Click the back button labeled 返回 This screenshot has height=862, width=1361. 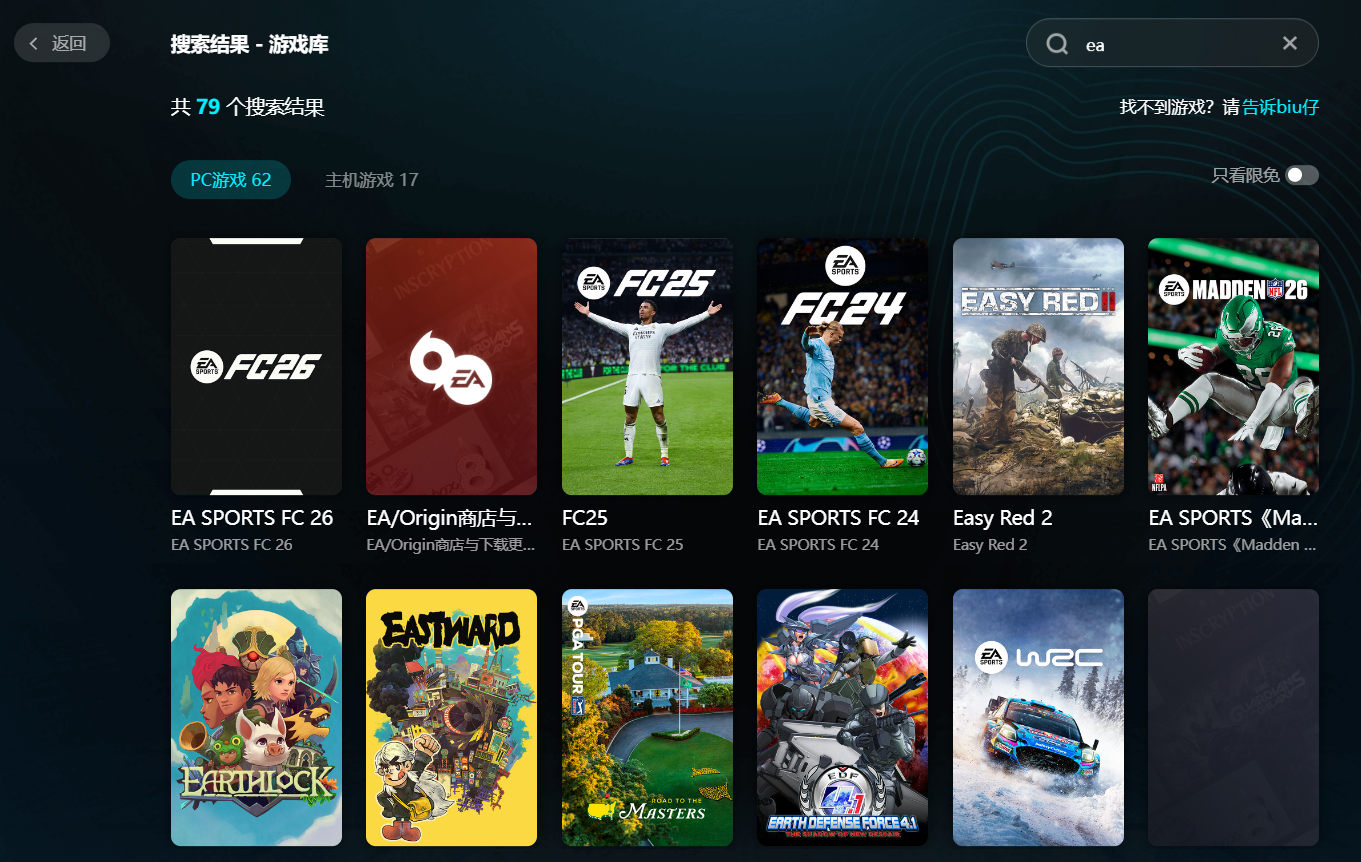(61, 43)
